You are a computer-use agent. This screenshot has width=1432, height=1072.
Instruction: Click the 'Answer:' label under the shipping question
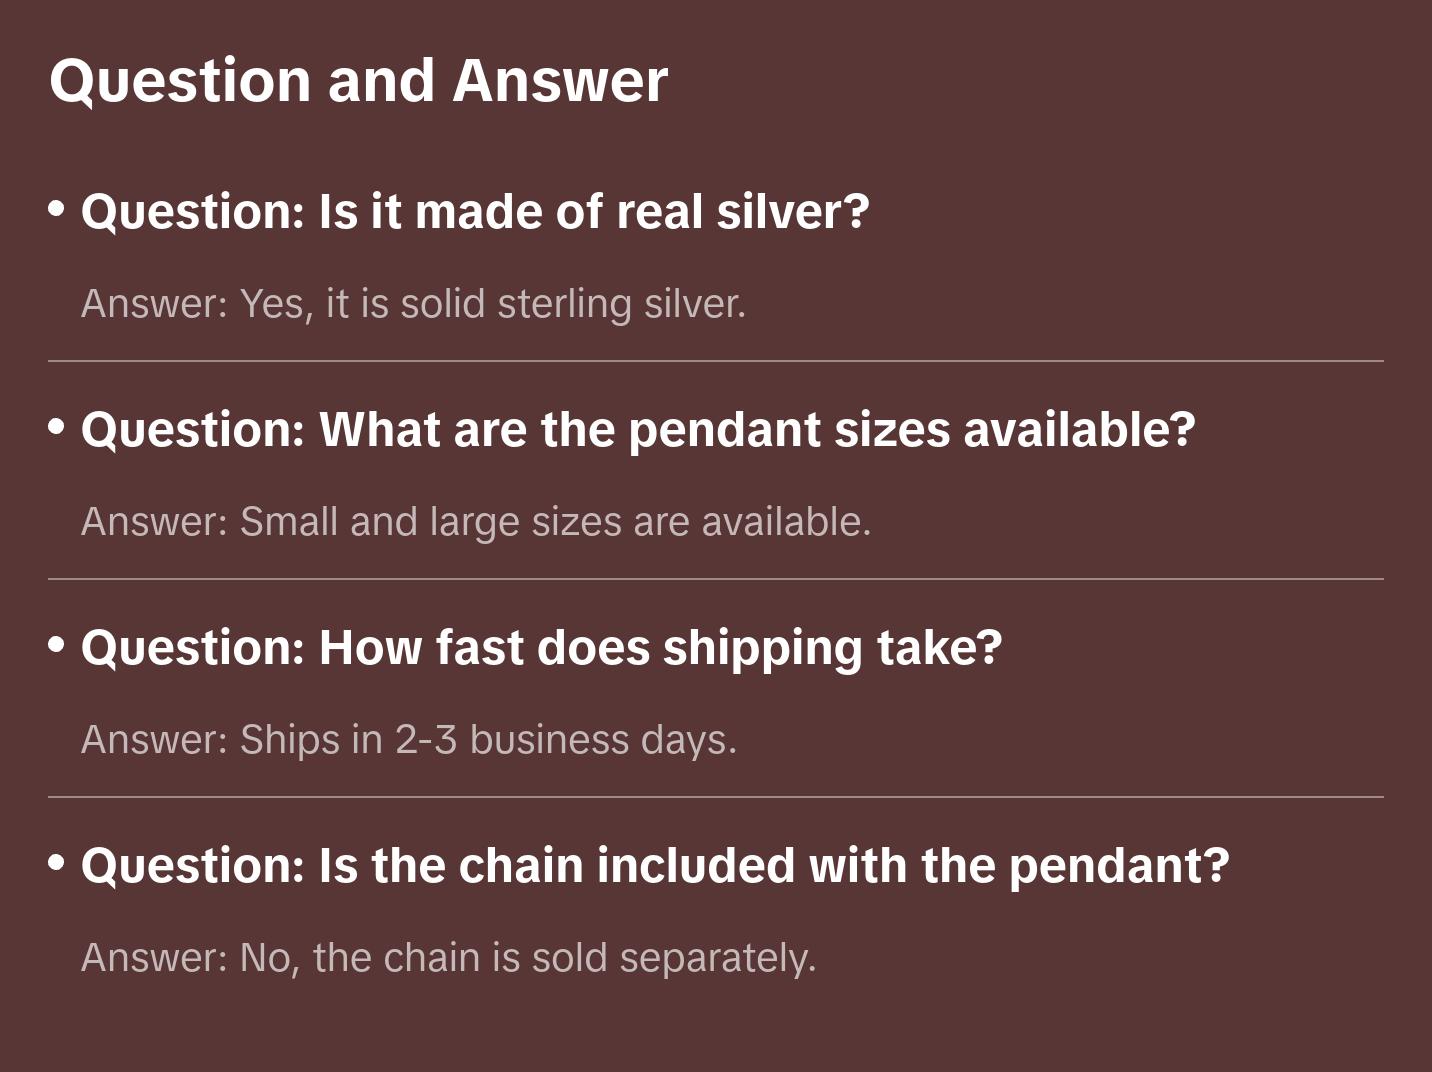click(155, 740)
